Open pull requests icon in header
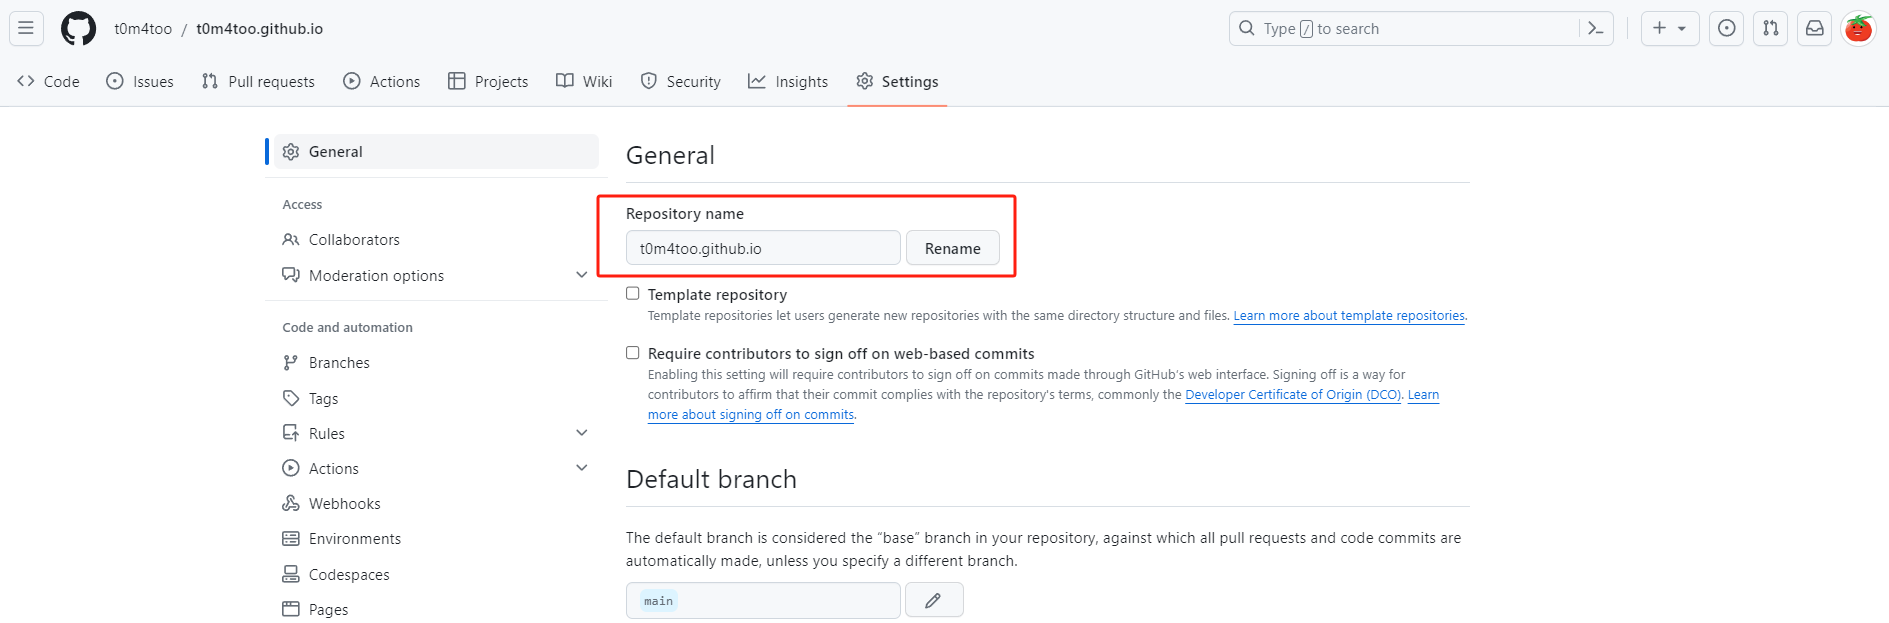The image size is (1889, 623). tap(1770, 29)
